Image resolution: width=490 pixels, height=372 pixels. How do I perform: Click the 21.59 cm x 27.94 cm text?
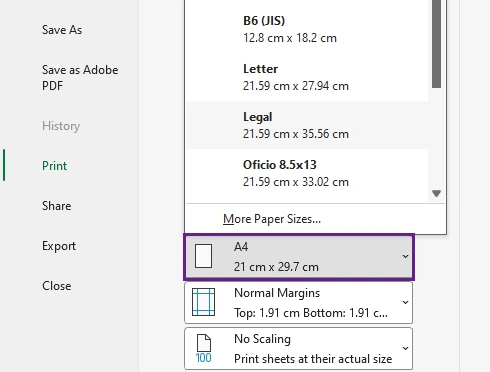point(296,86)
